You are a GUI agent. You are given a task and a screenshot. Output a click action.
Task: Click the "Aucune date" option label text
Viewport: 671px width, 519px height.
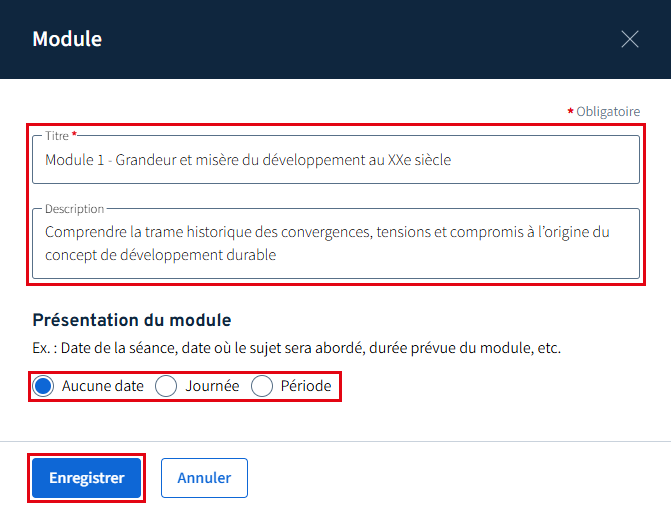pyautogui.click(x=103, y=386)
